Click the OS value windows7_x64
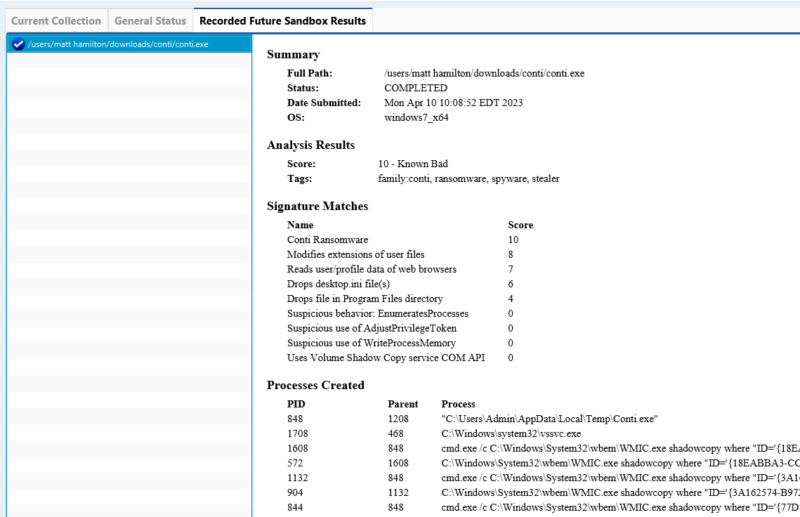 [416, 117]
